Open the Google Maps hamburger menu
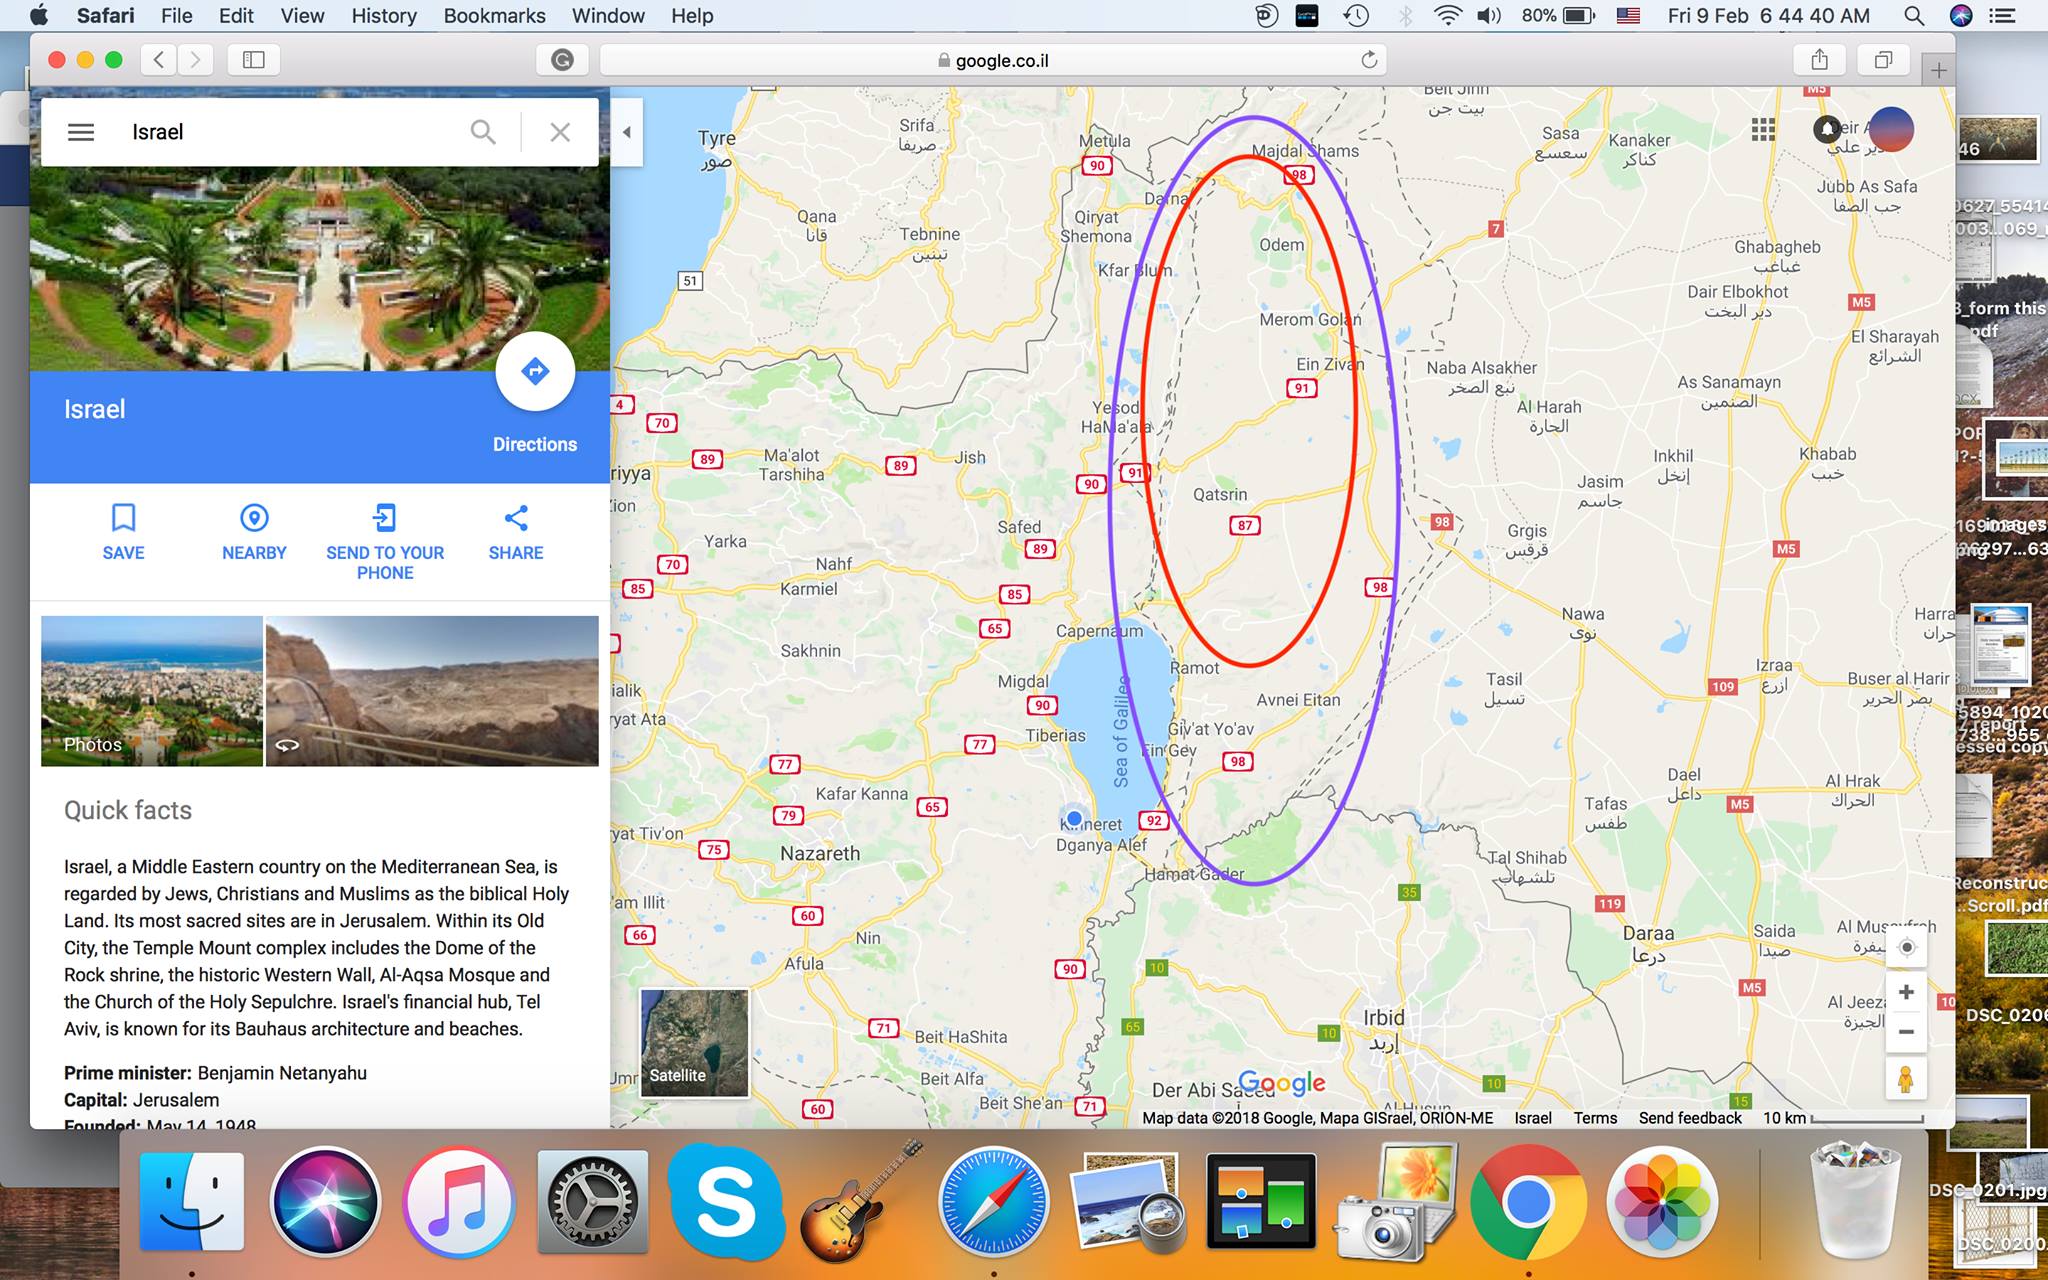2048x1280 pixels. 81,132
